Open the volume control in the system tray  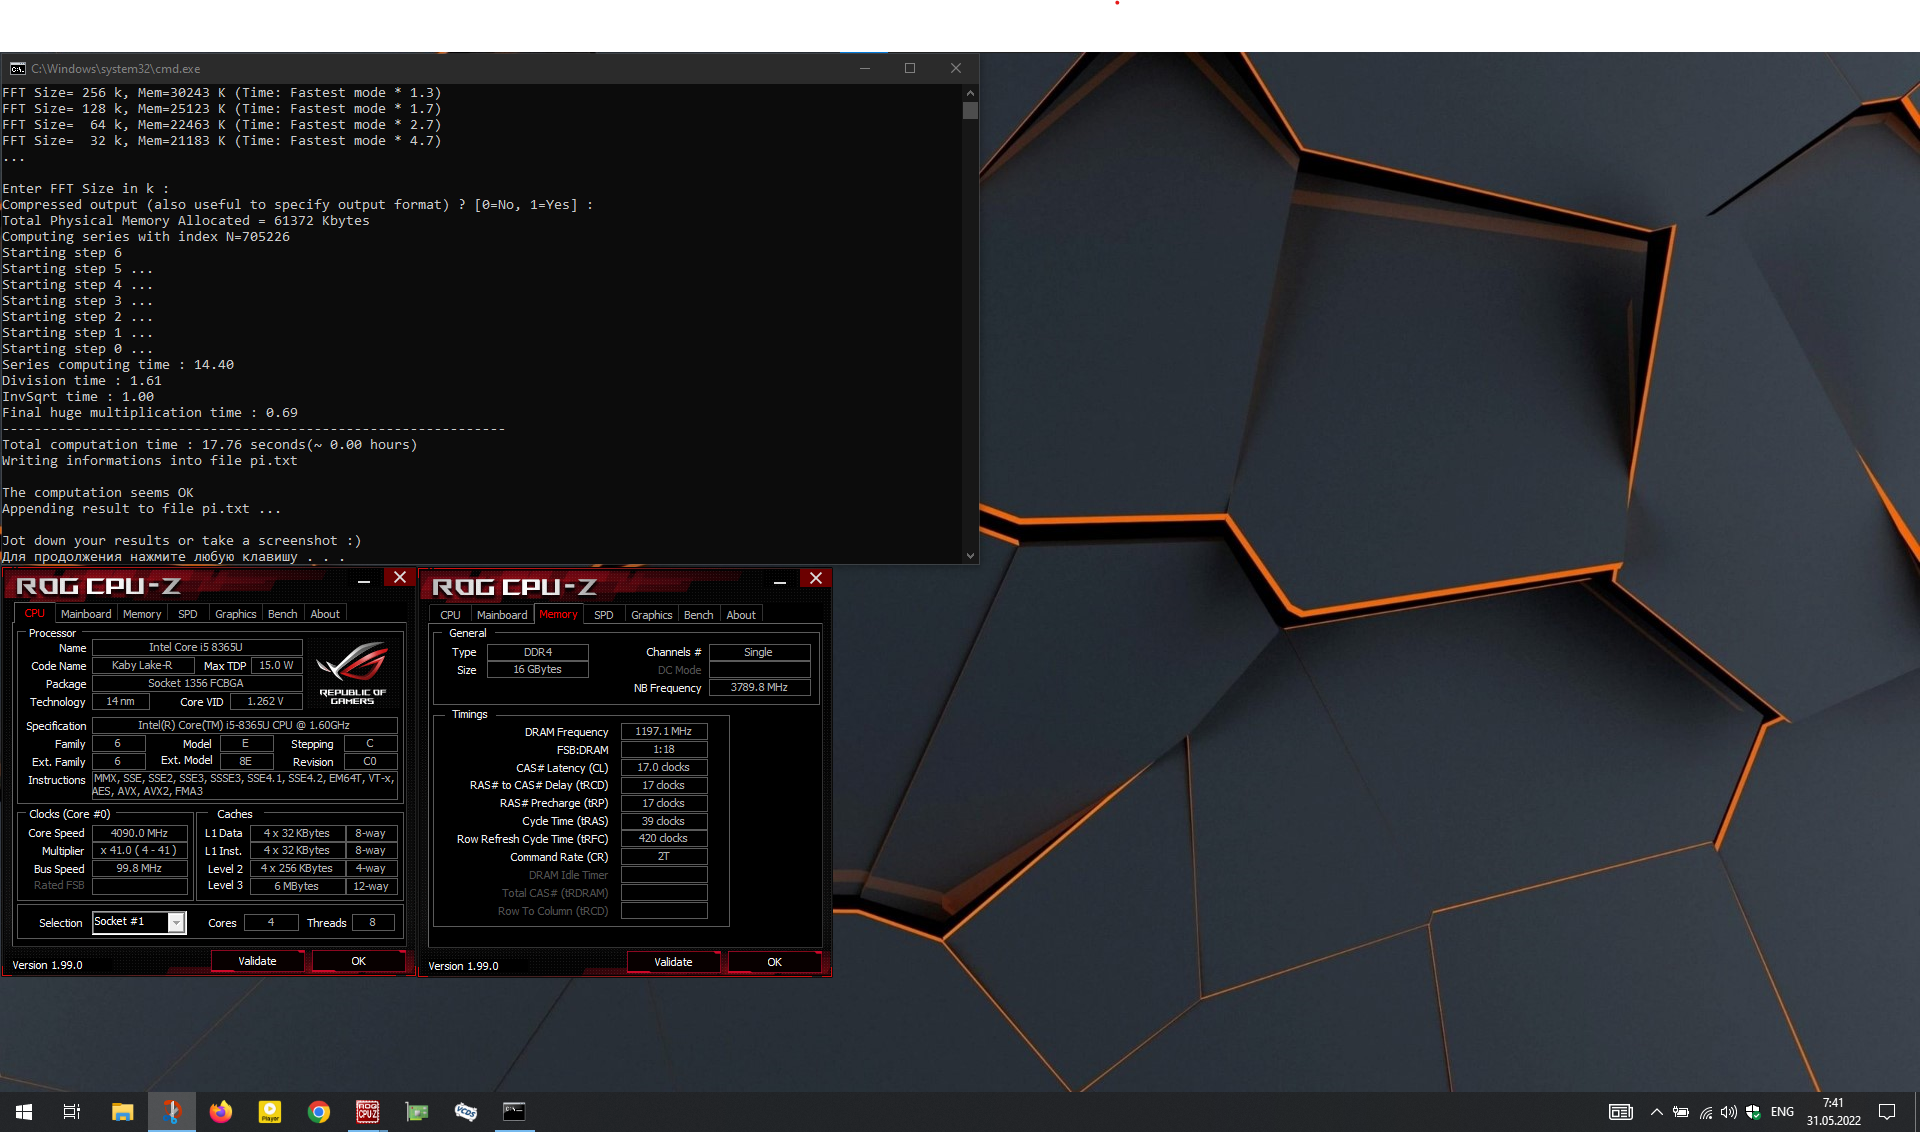tap(1729, 1112)
